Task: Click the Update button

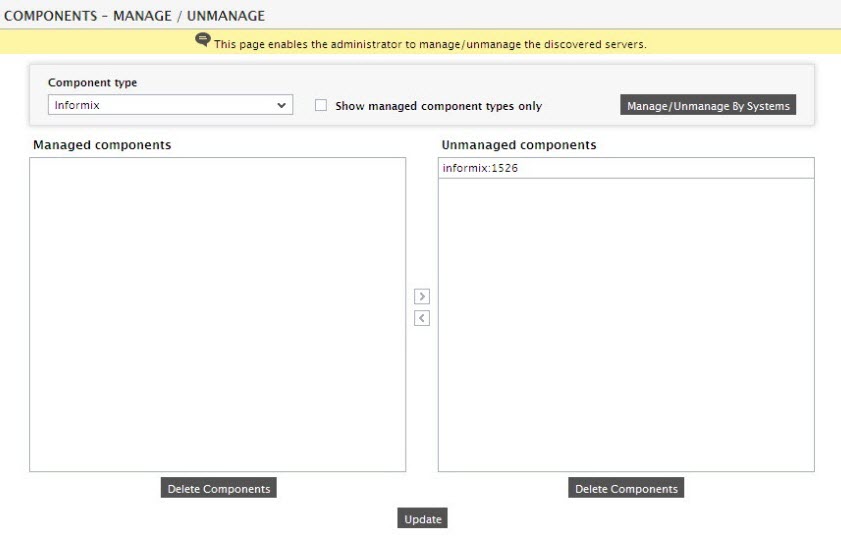Action: pyautogui.click(x=423, y=519)
